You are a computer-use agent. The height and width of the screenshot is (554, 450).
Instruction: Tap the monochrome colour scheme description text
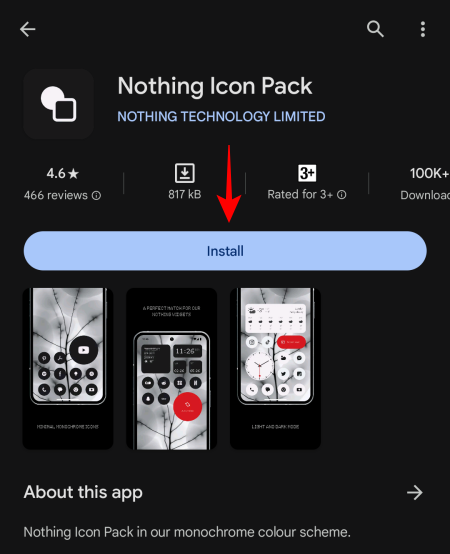[187, 532]
